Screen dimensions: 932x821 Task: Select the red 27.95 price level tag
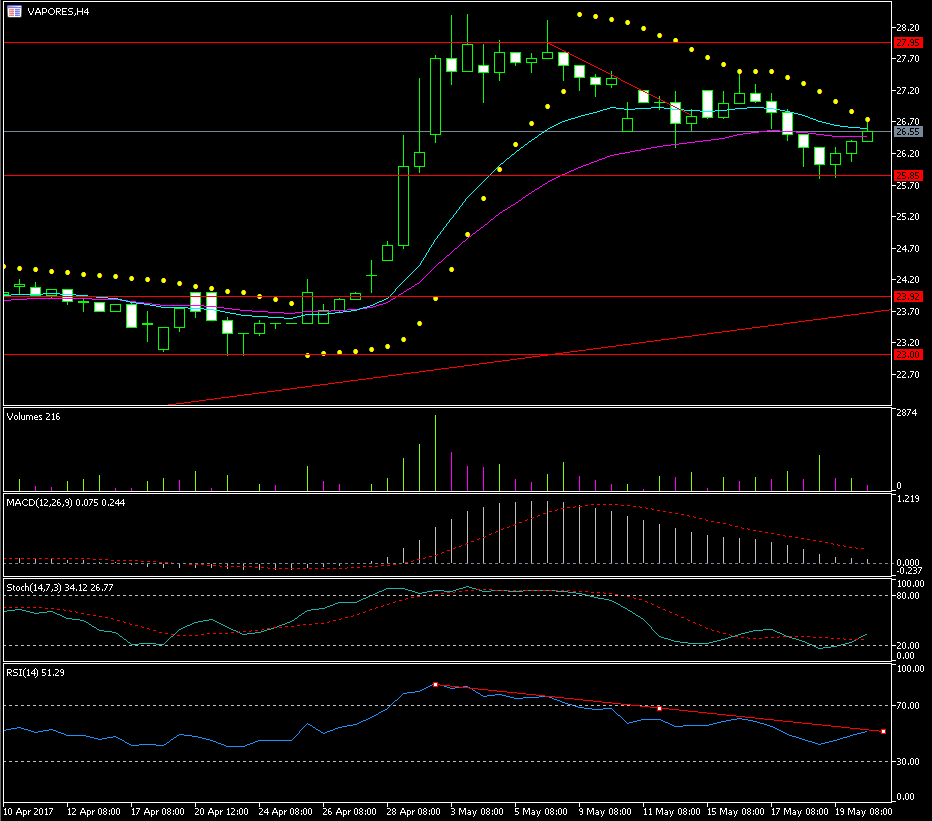click(x=907, y=43)
